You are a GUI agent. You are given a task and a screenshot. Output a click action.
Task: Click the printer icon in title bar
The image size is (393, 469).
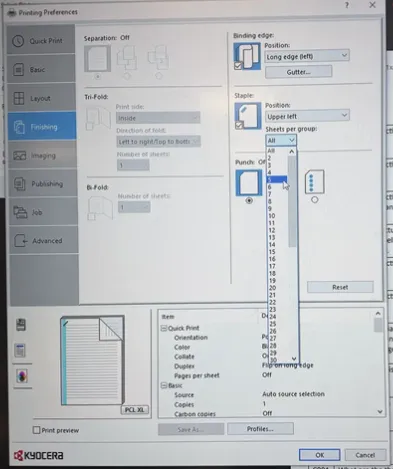point(12,13)
